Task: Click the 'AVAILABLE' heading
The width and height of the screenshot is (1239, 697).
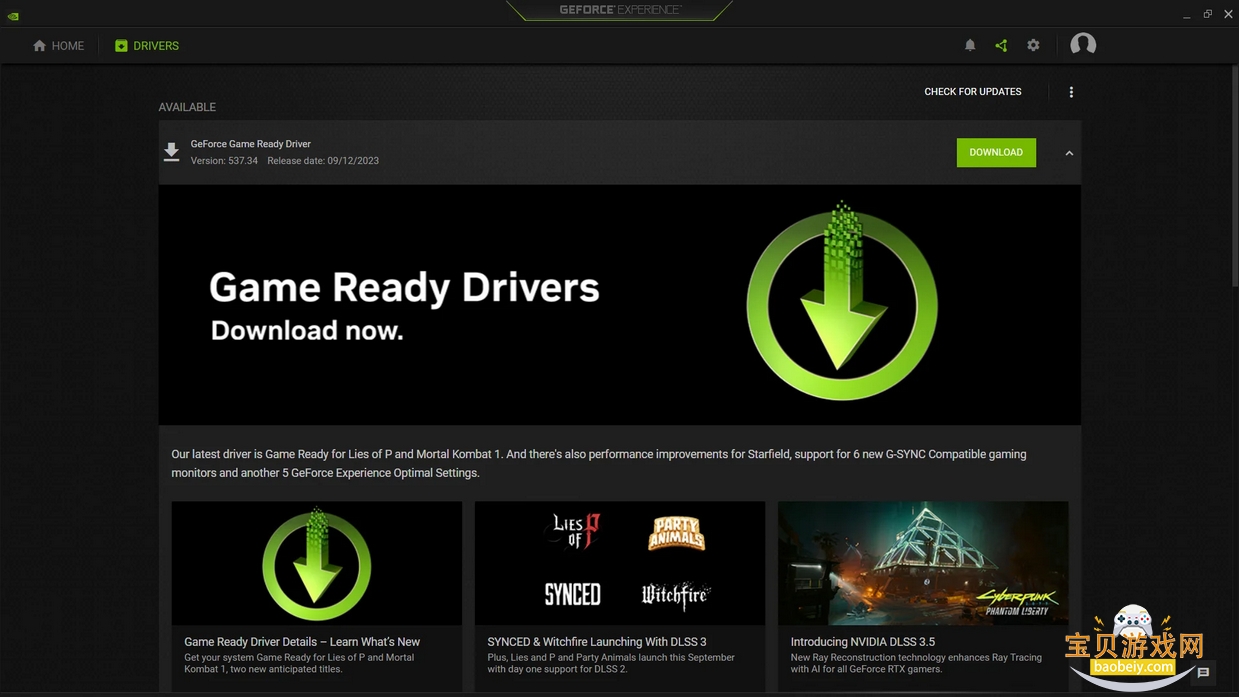Action: tap(187, 107)
